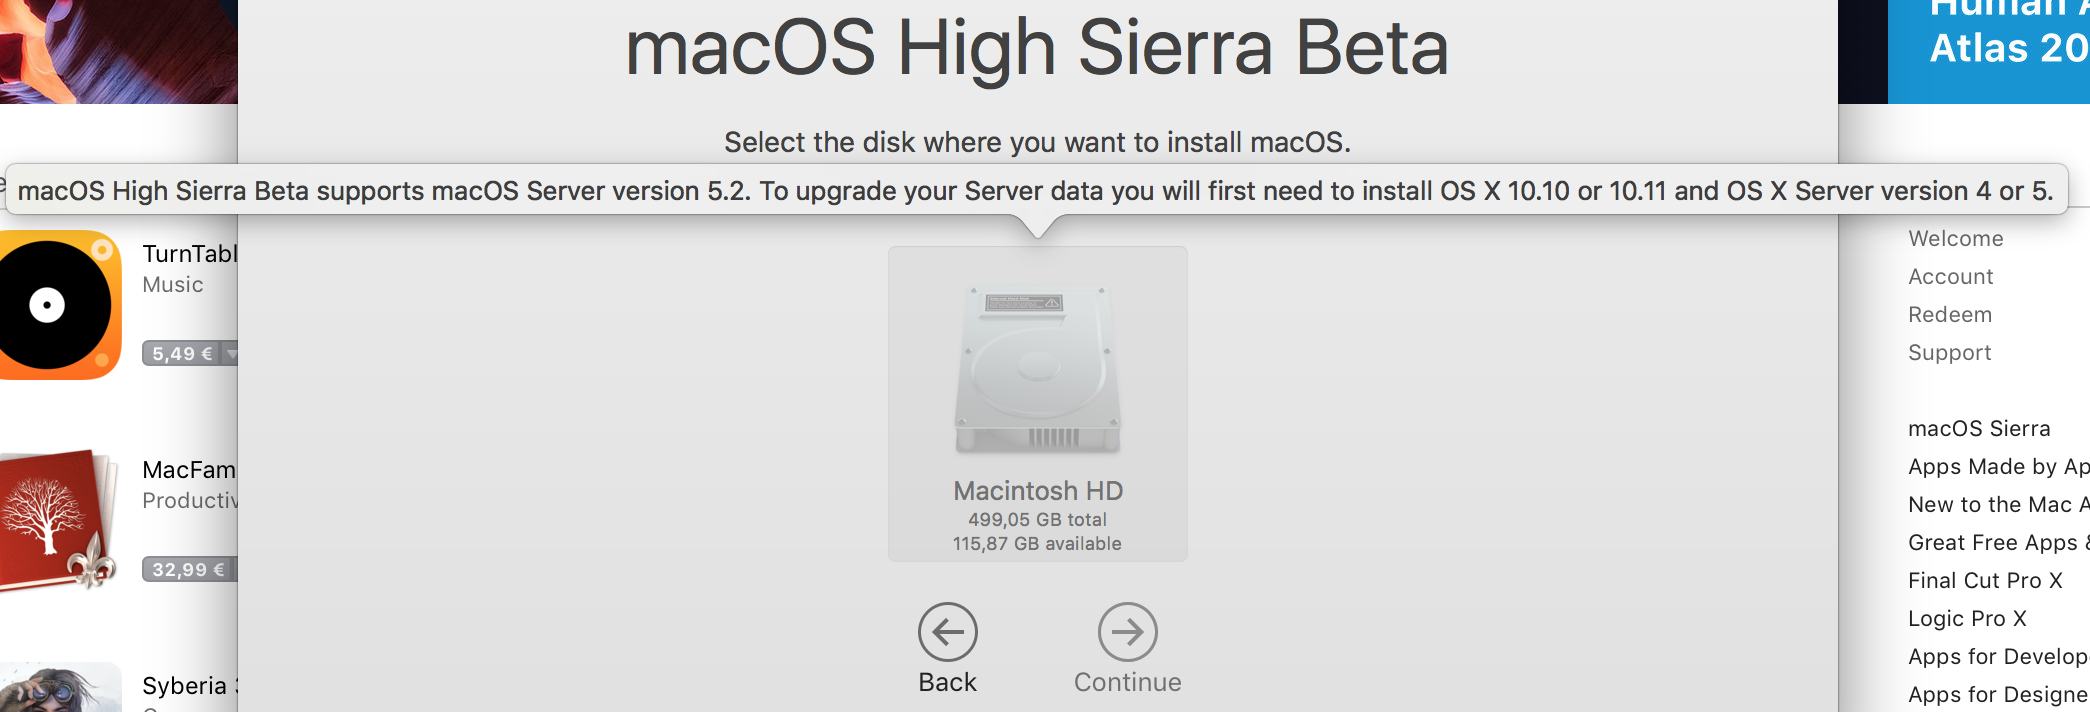Open the Final Cut Pro X link
The height and width of the screenshot is (712, 2090).
[1985, 581]
